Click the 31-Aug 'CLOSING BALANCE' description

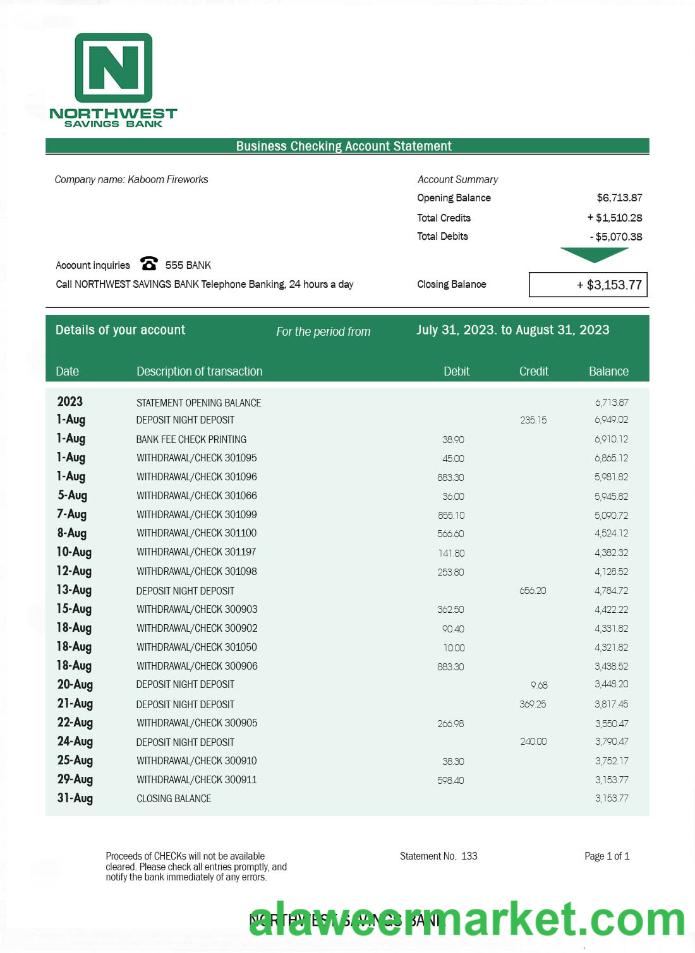pos(174,799)
